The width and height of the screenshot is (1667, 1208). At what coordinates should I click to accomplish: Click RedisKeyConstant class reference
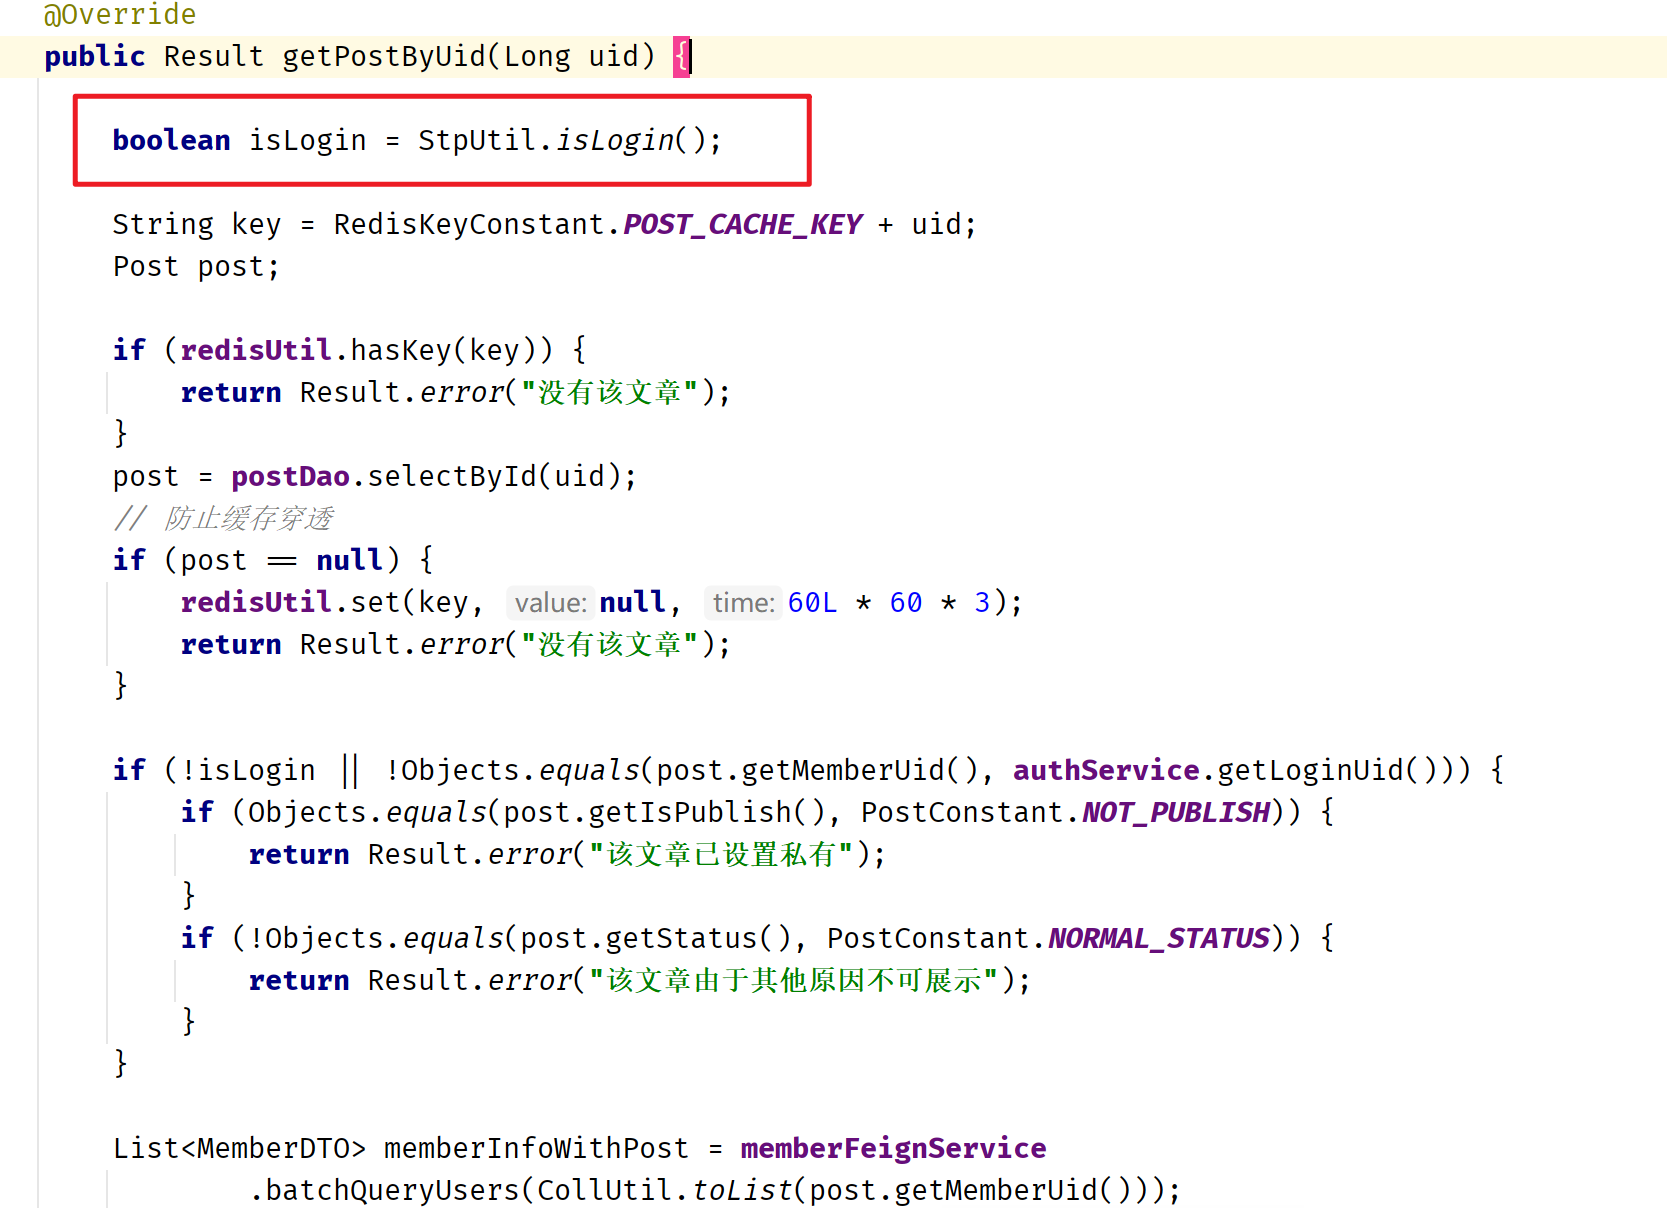tap(468, 224)
